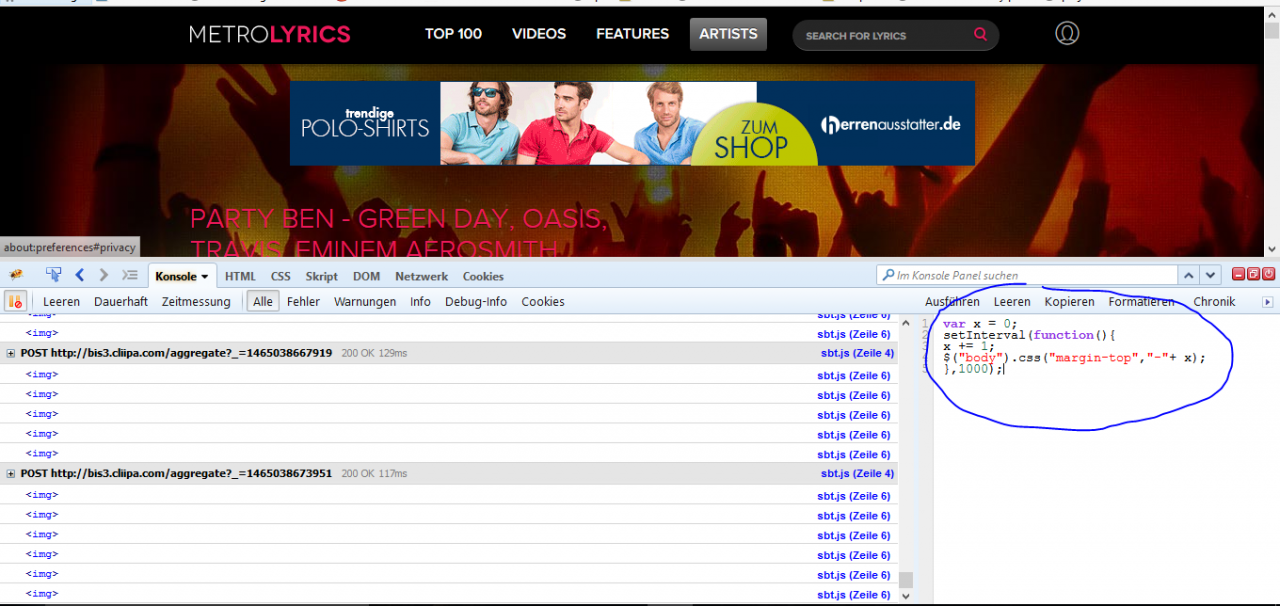
Task: Select the Alle log filter
Action: (x=263, y=301)
